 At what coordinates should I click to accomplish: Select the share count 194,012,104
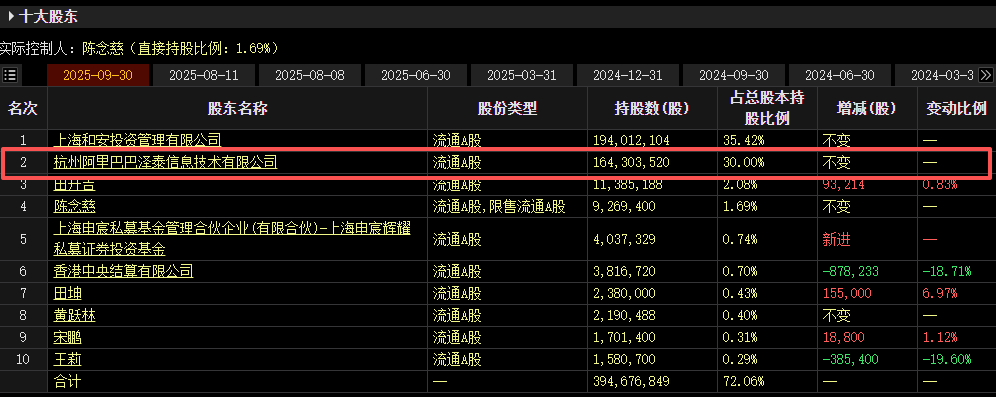point(631,140)
